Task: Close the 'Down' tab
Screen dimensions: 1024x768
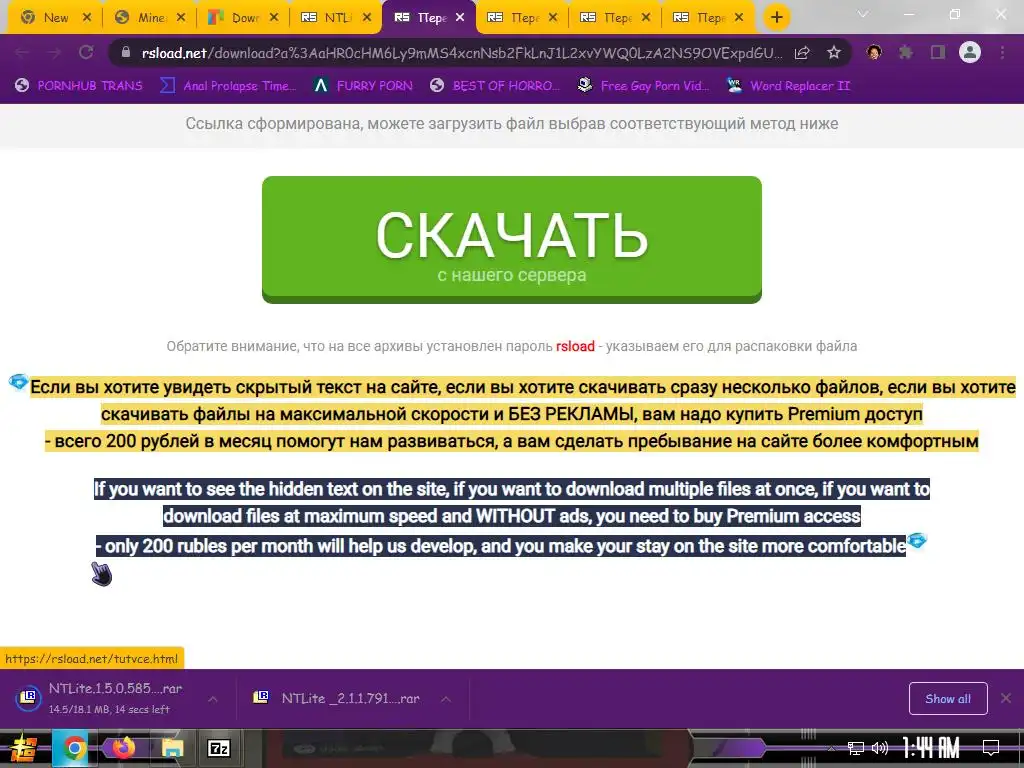Action: [274, 18]
